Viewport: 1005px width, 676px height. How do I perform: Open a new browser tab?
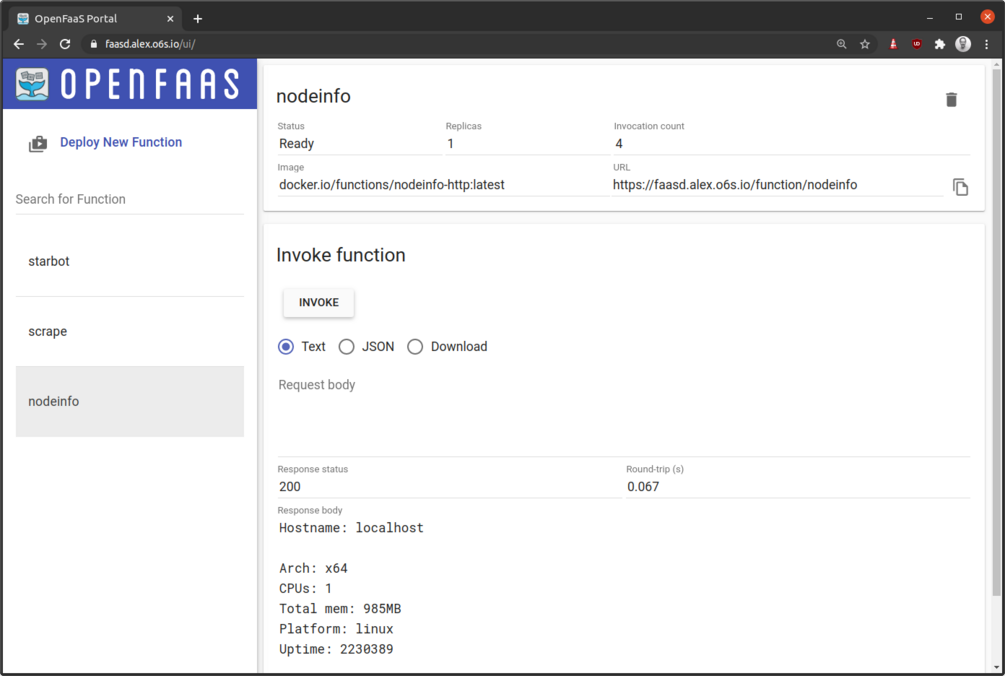tap(197, 19)
